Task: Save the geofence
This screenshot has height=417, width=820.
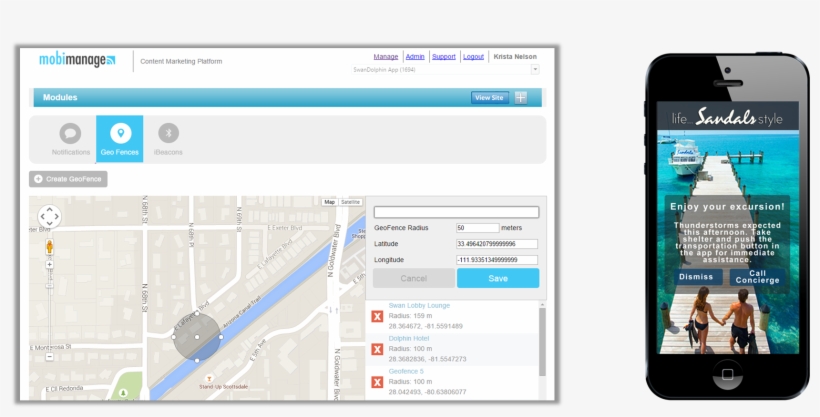Action: 498,278
